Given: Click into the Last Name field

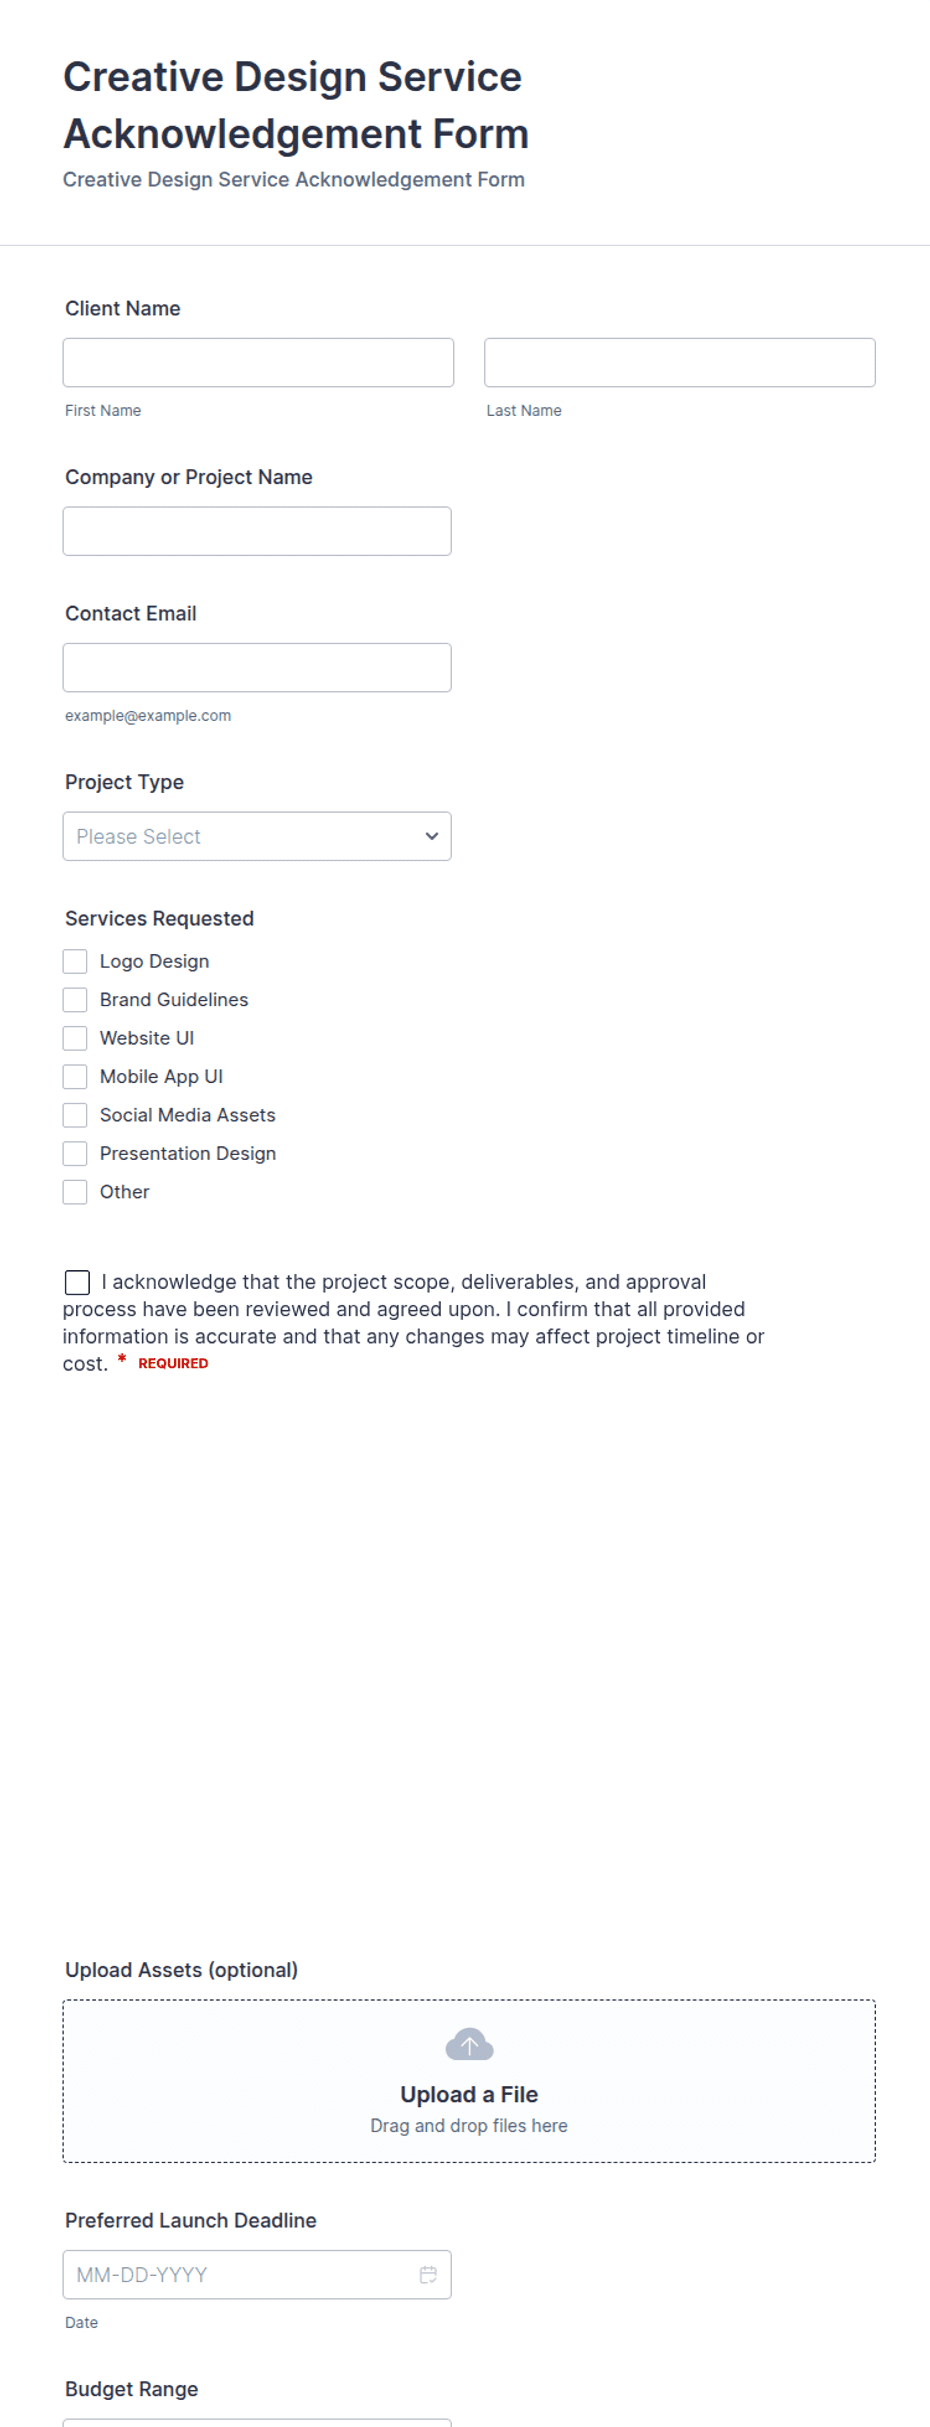Looking at the screenshot, I should pyautogui.click(x=680, y=362).
